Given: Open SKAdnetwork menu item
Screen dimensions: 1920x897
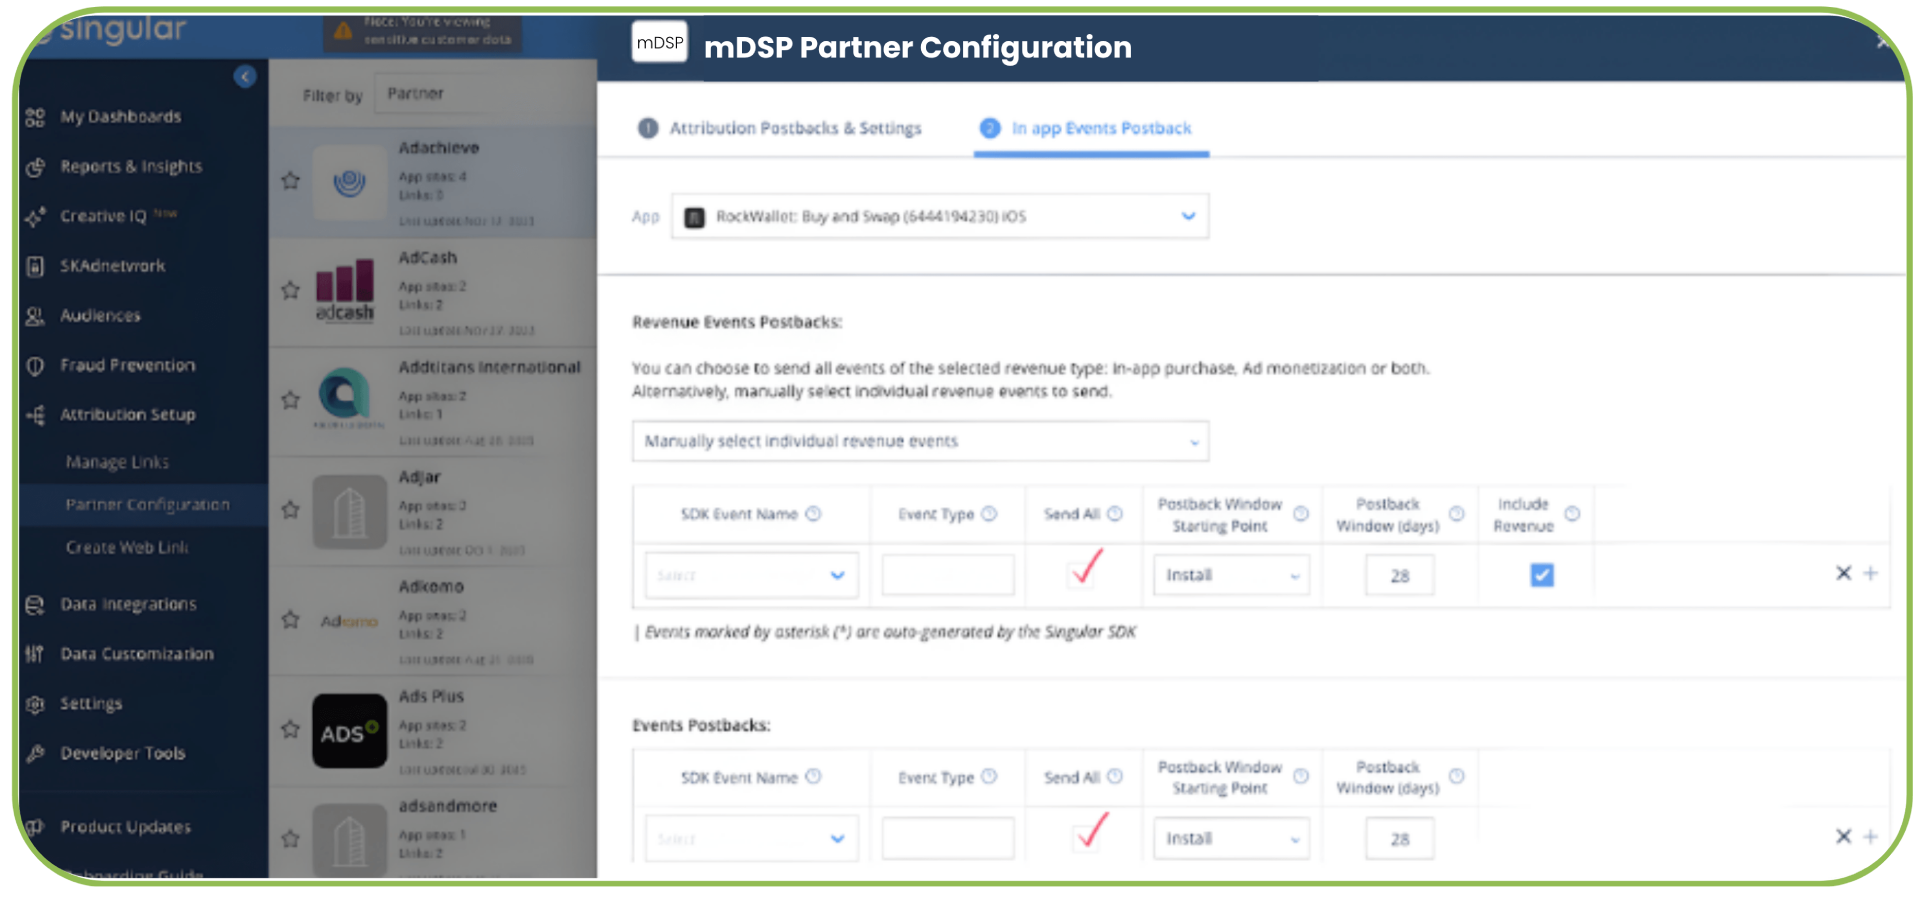Looking at the screenshot, I should coord(112,266).
